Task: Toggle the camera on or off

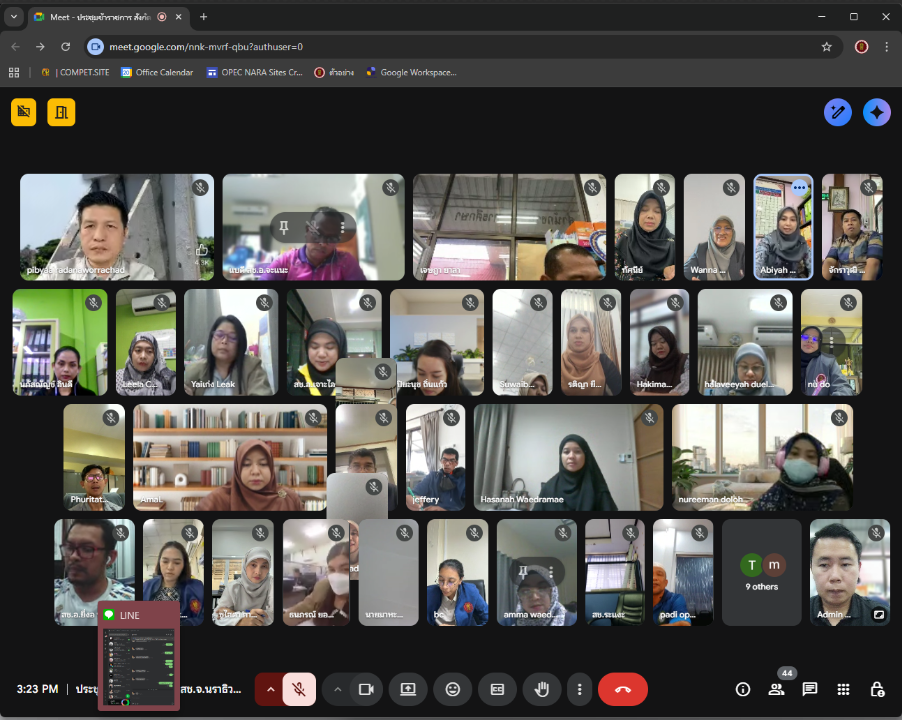Action: click(366, 689)
